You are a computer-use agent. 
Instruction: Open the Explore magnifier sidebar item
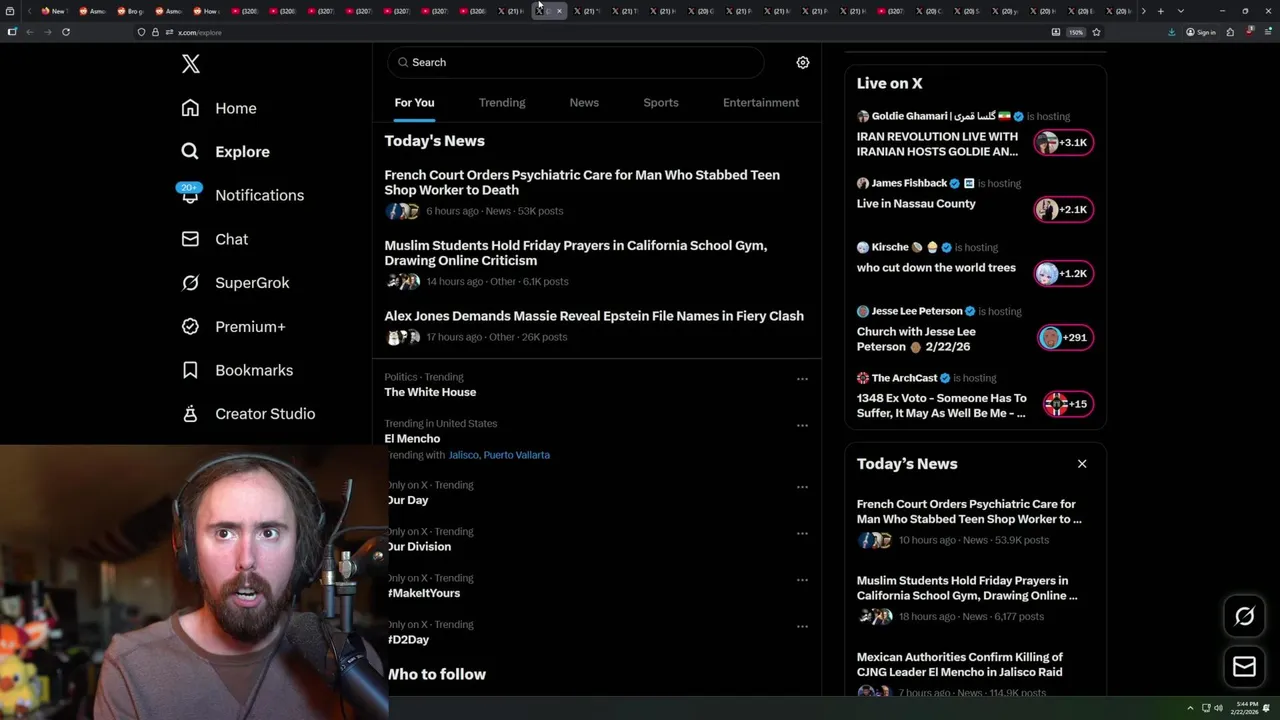coord(225,152)
